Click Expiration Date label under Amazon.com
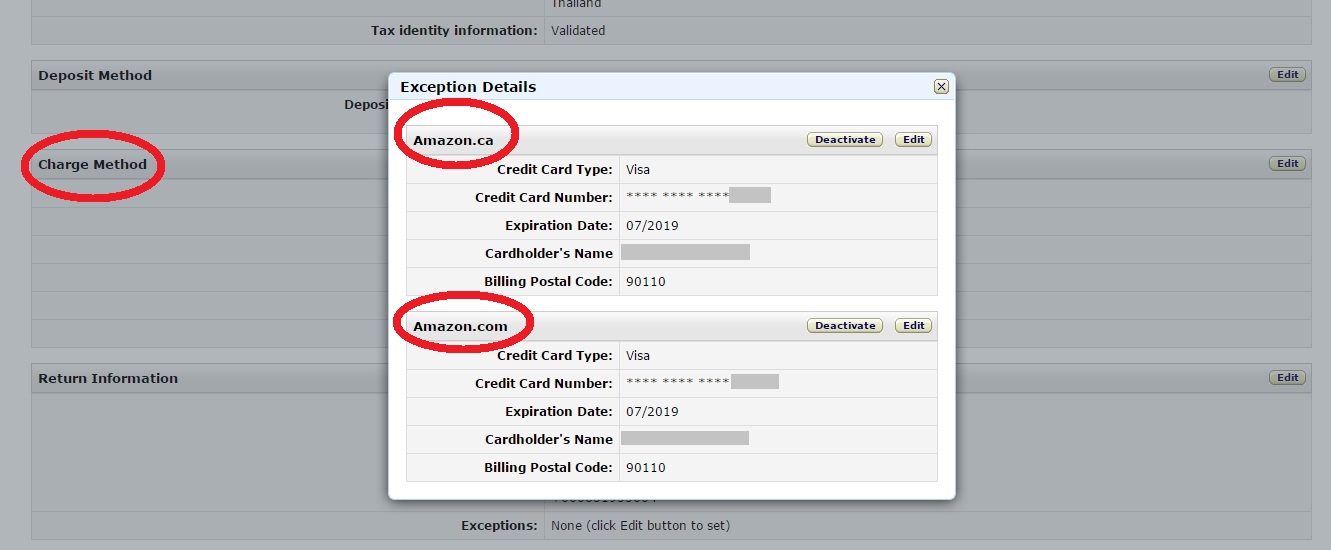Viewport: 1331px width, 550px height. pyautogui.click(x=559, y=411)
